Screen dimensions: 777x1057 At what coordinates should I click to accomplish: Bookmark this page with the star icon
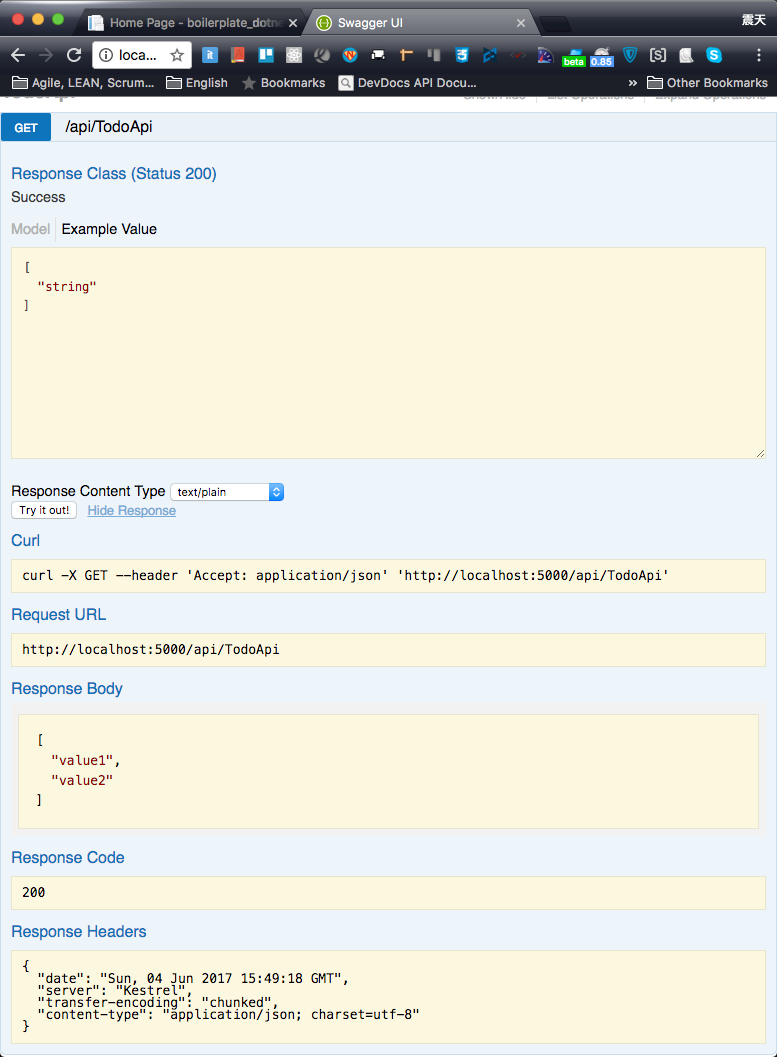[177, 56]
